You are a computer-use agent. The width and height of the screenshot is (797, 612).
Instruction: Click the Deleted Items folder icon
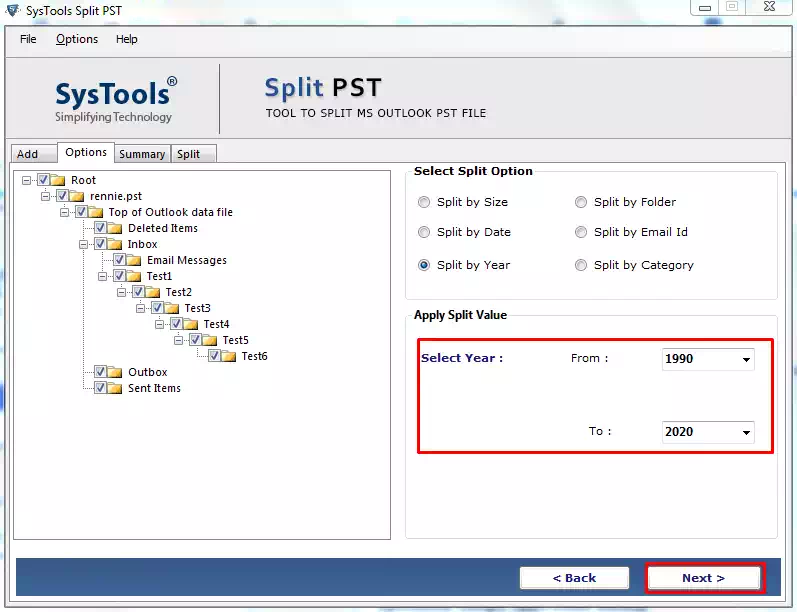click(x=115, y=228)
